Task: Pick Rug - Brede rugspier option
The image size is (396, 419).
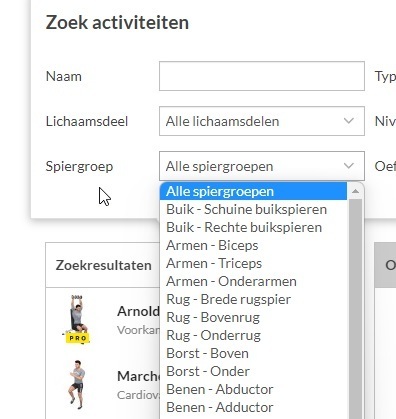Action: [253, 299]
